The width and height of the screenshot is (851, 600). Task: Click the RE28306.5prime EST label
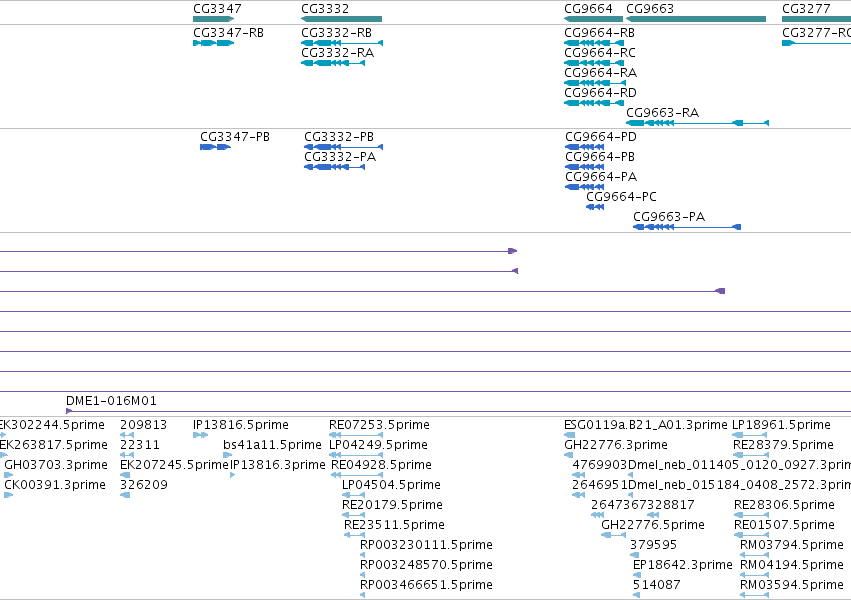[x=784, y=505]
